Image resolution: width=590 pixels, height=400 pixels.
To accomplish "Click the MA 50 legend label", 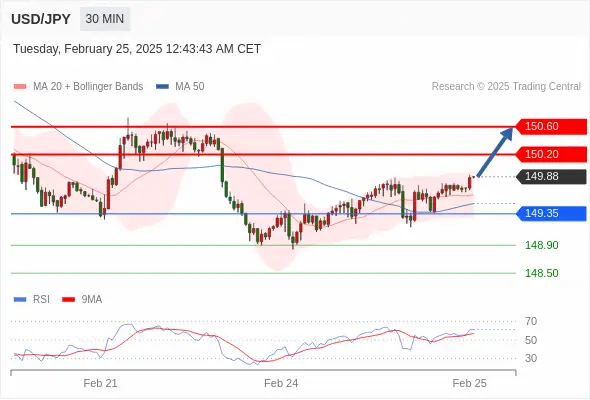I will coord(190,87).
